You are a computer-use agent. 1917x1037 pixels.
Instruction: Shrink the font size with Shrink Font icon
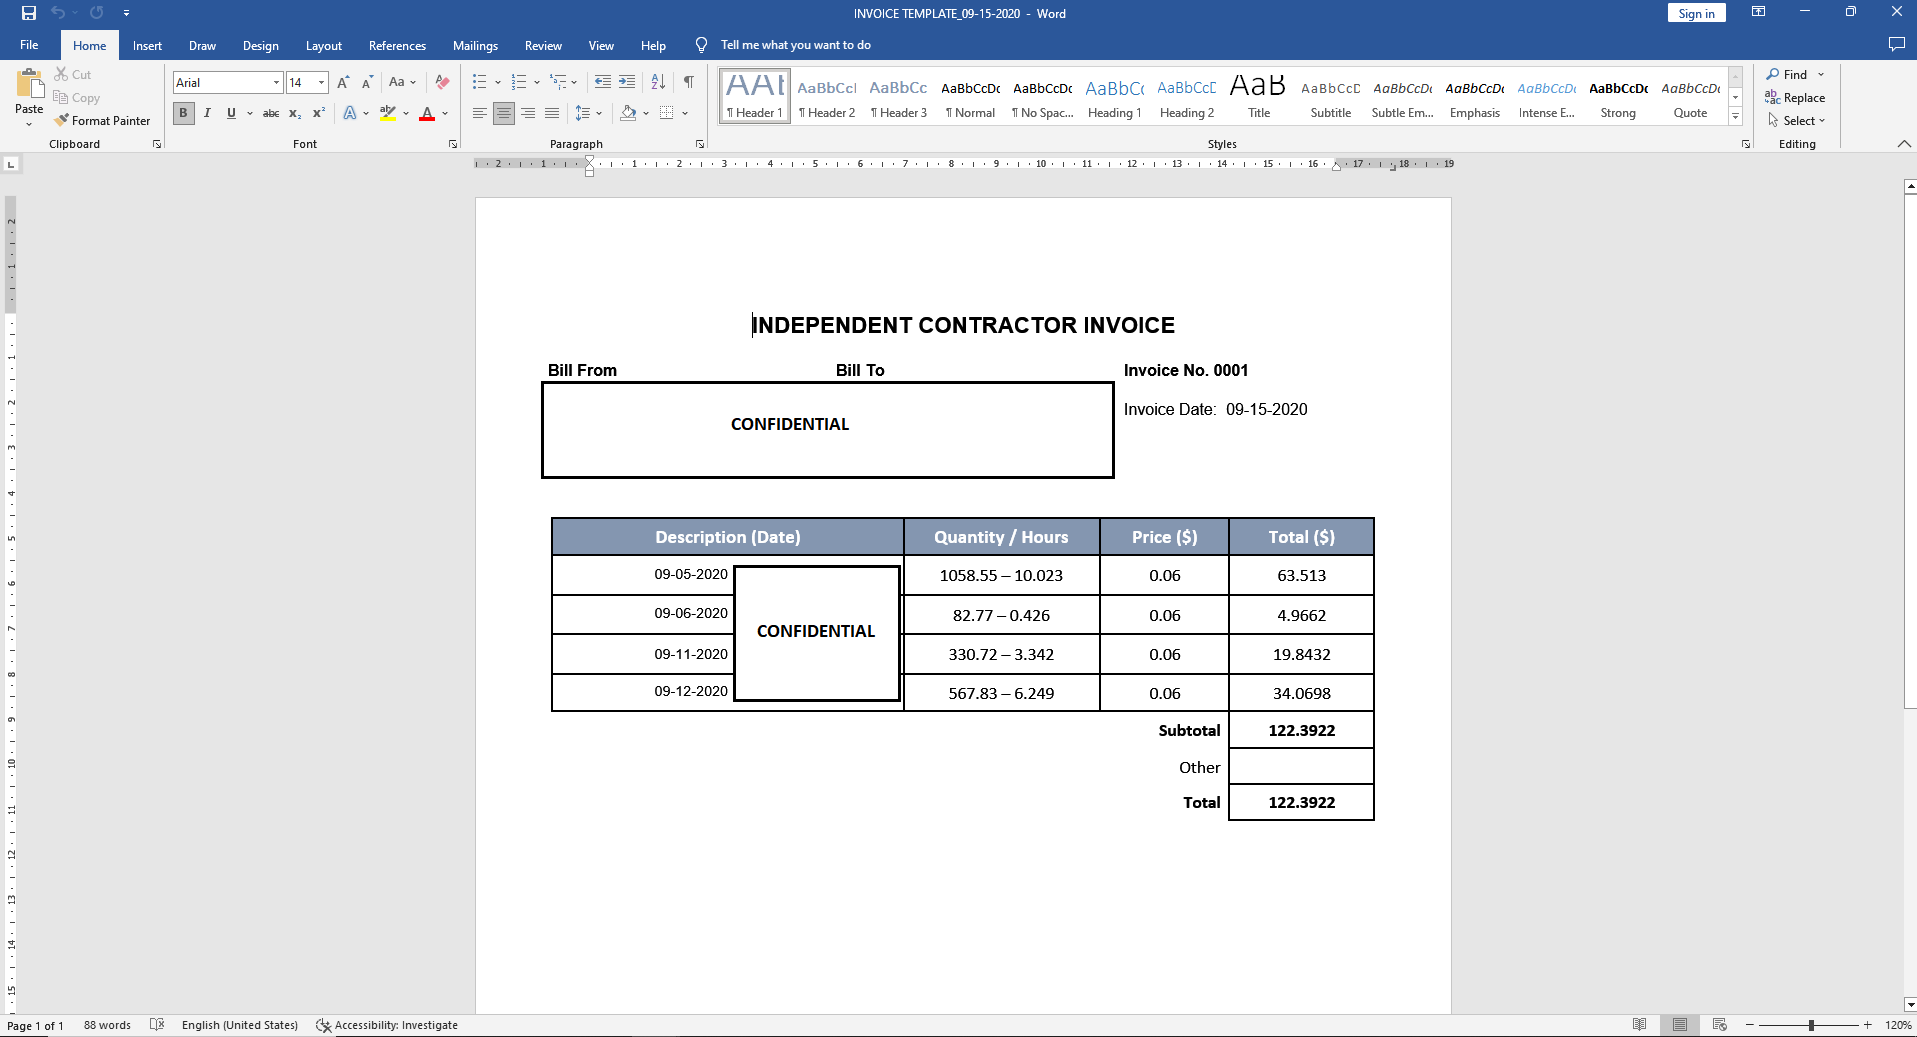(x=367, y=83)
